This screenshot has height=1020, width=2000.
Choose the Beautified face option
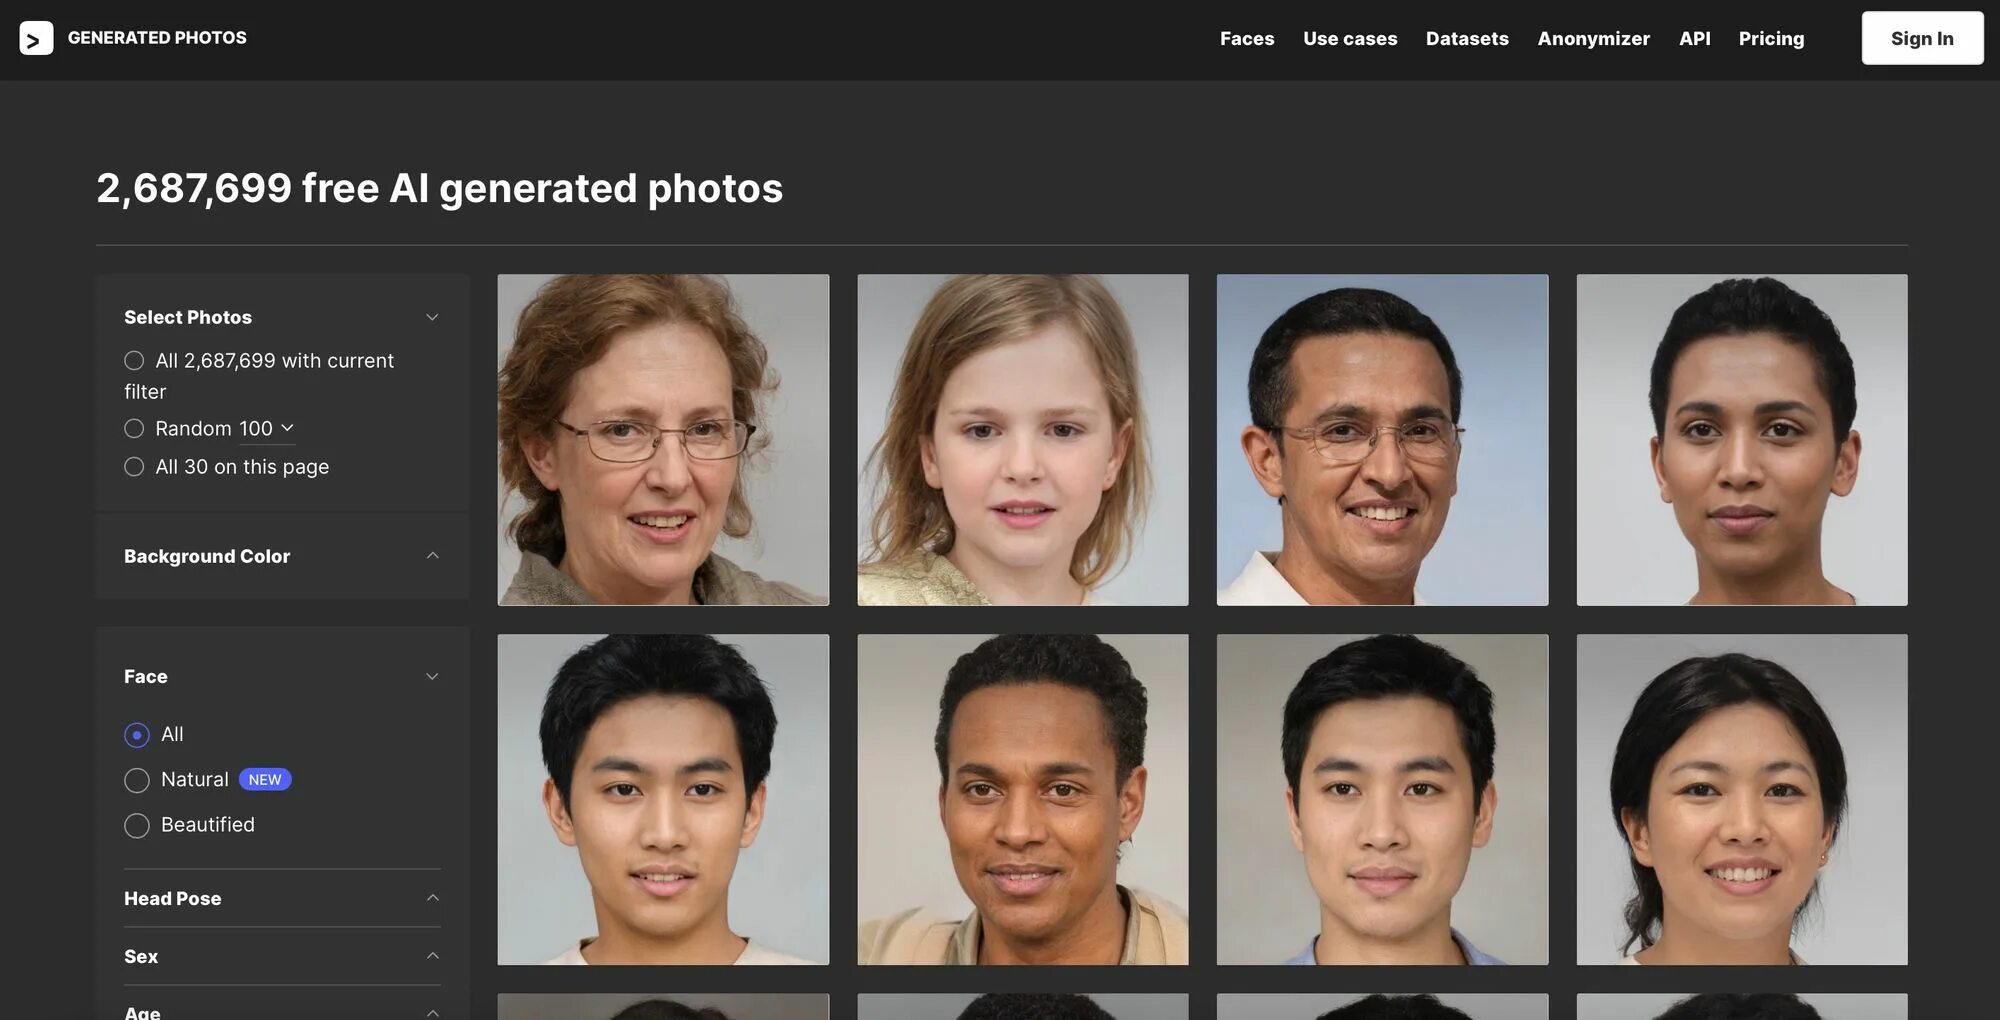coord(137,825)
